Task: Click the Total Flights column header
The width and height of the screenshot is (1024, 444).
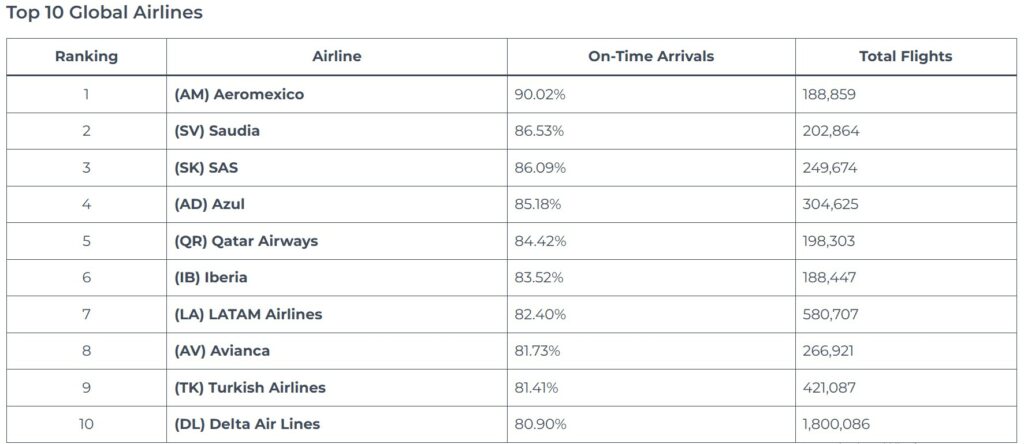Action: [x=905, y=57]
